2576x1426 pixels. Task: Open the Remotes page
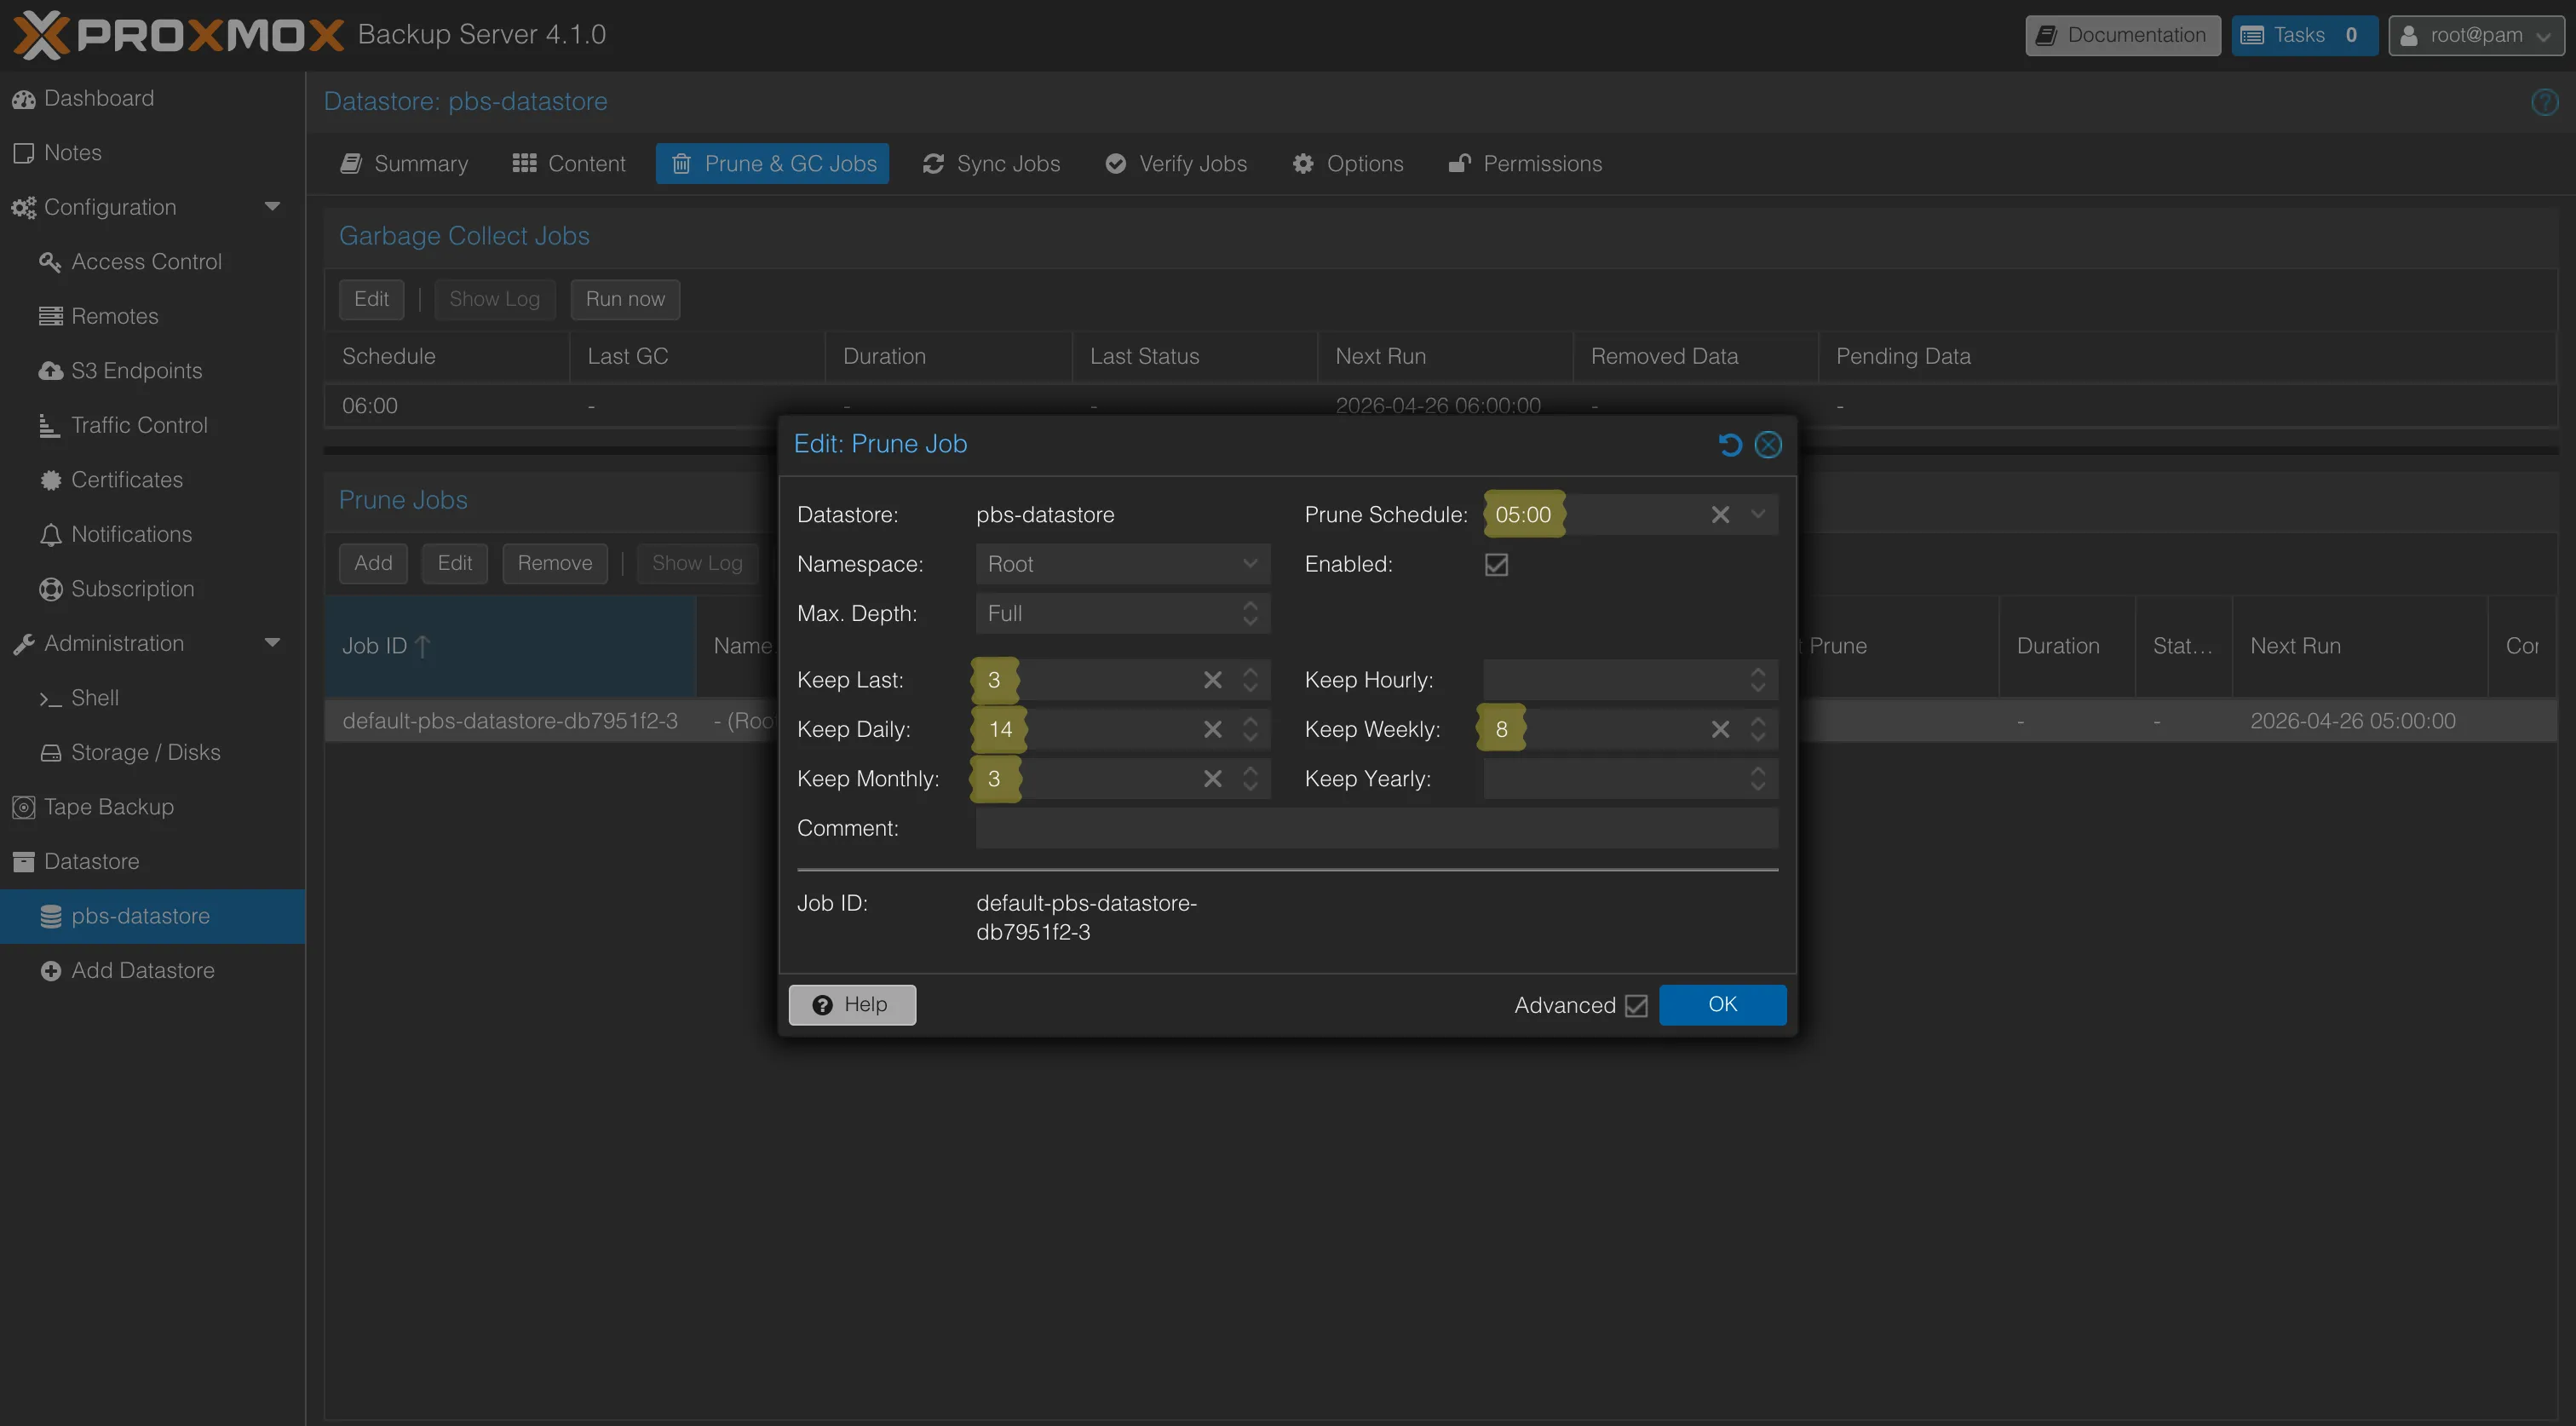click(x=152, y=316)
